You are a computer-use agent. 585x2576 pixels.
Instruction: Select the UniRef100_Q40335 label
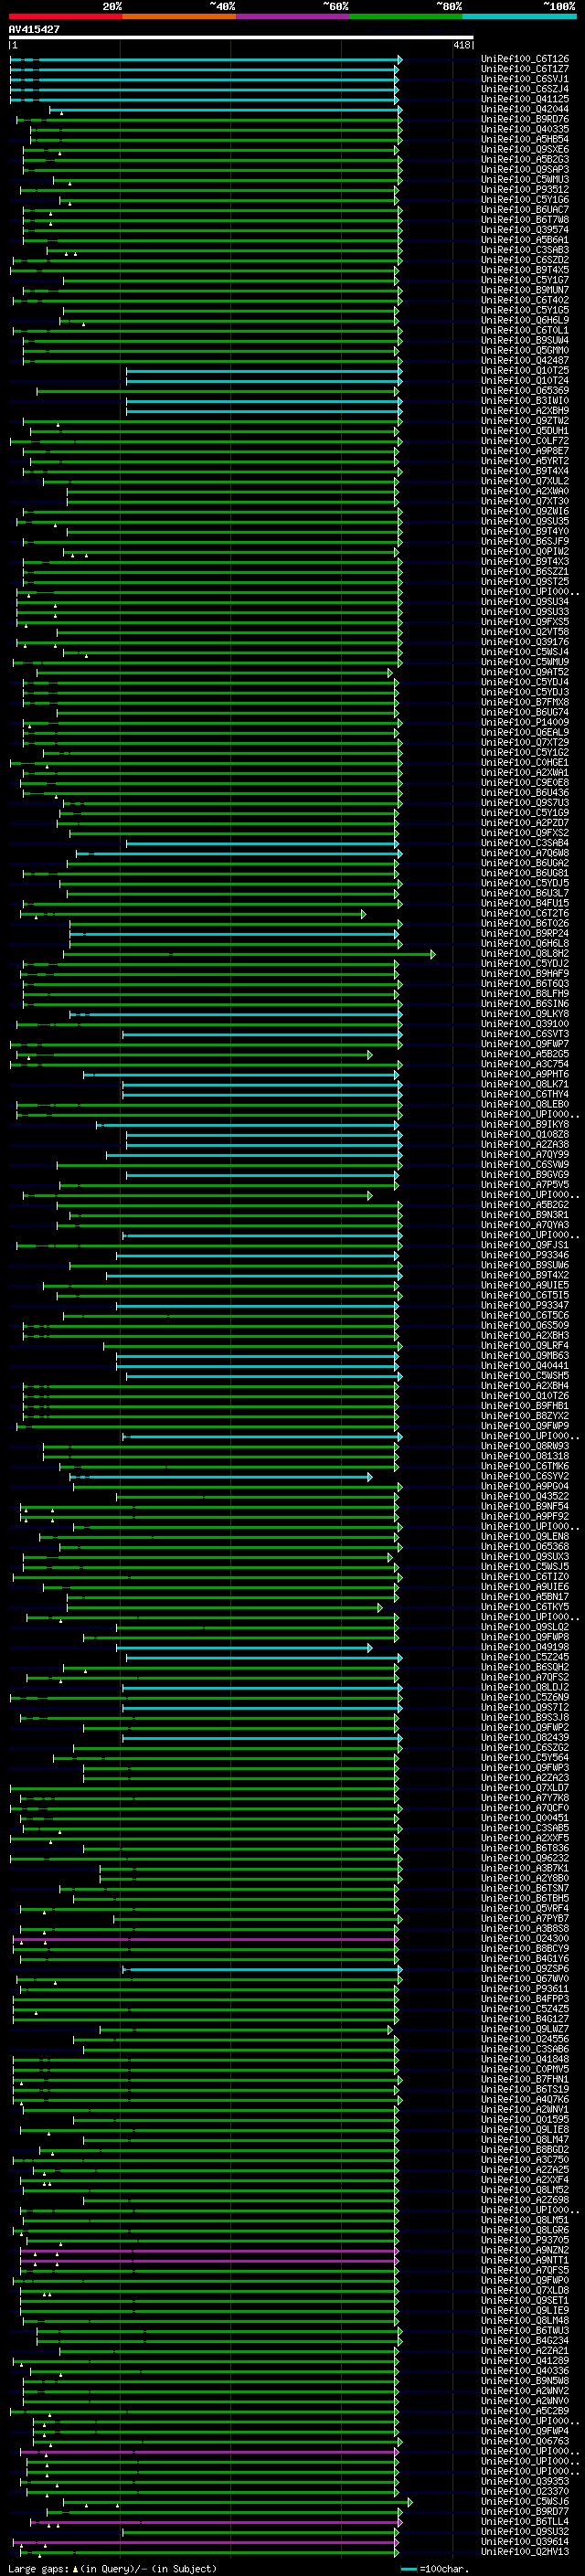click(x=525, y=129)
